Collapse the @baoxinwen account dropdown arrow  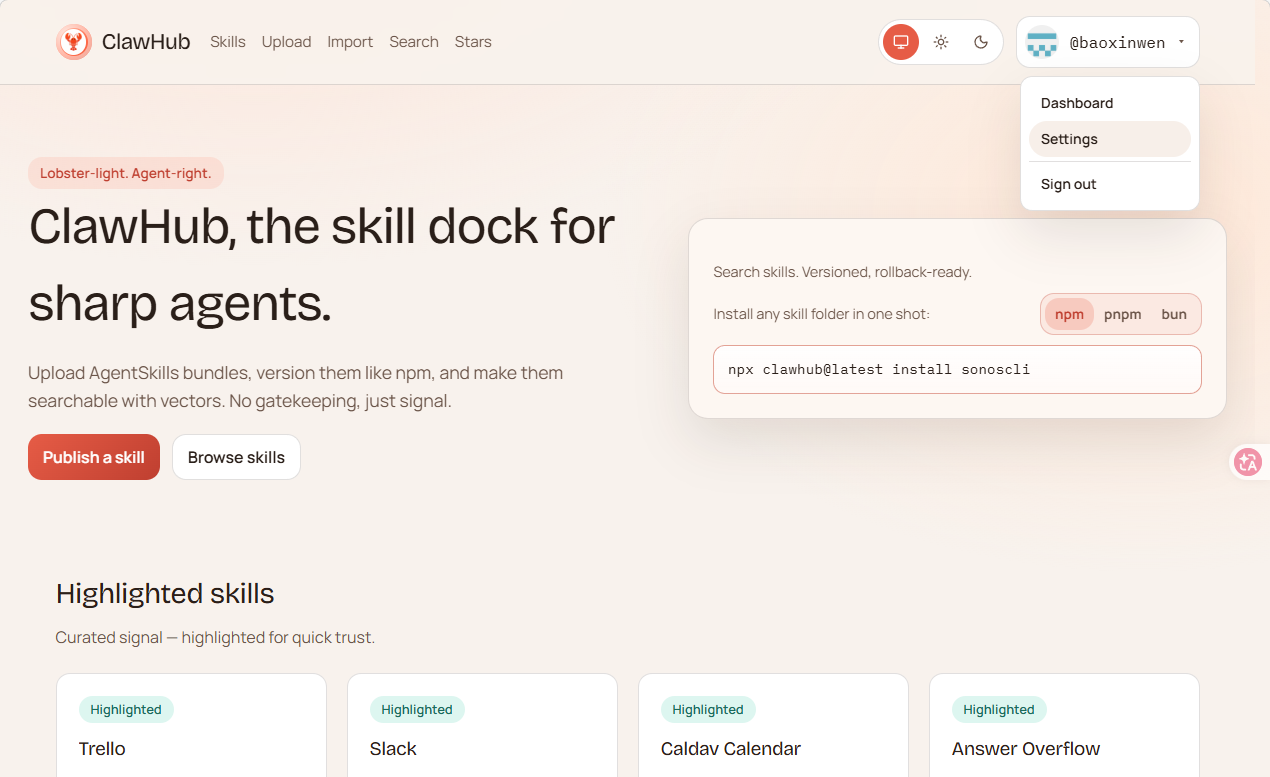pos(1181,43)
